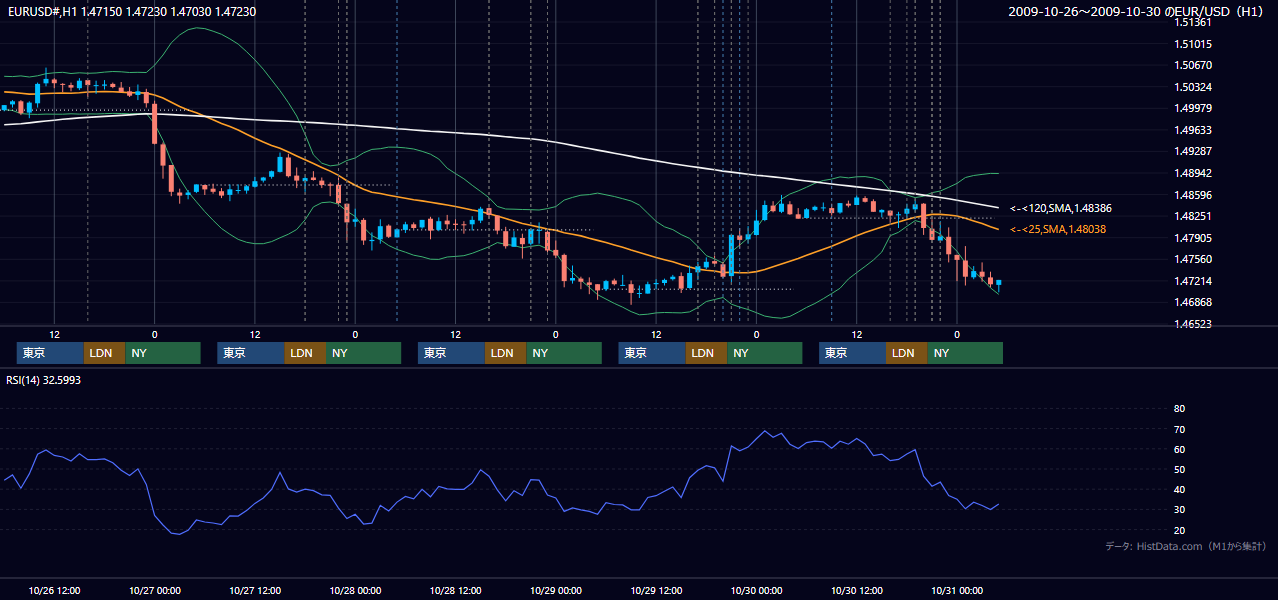Select the RSI(14) 32.5993 indicator label
The width and height of the screenshot is (1278, 600).
pyautogui.click(x=43, y=380)
